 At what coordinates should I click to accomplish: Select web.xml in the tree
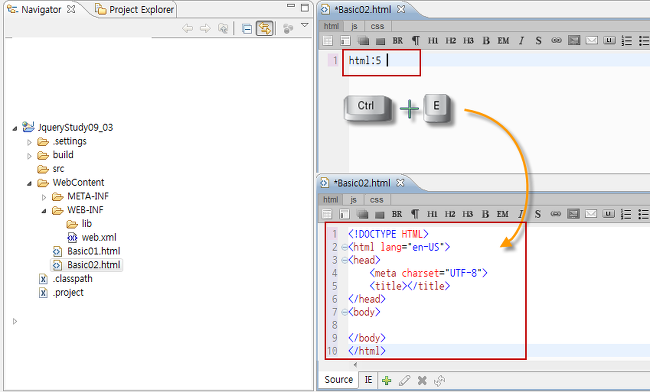point(92,237)
